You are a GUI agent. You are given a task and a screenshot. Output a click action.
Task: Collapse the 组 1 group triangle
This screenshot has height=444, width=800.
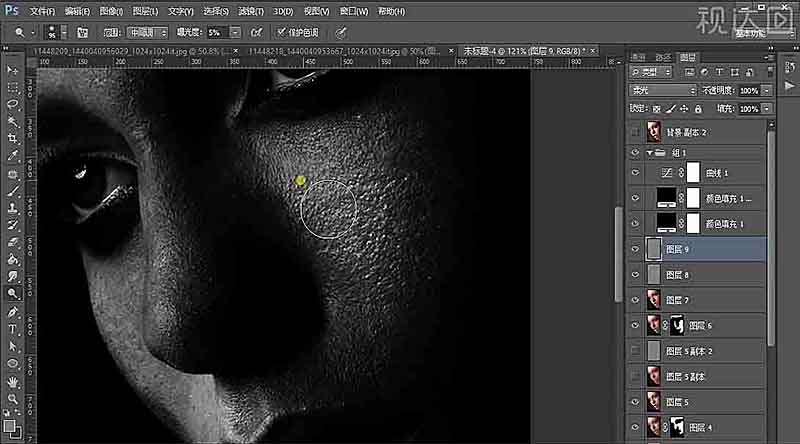tap(649, 153)
